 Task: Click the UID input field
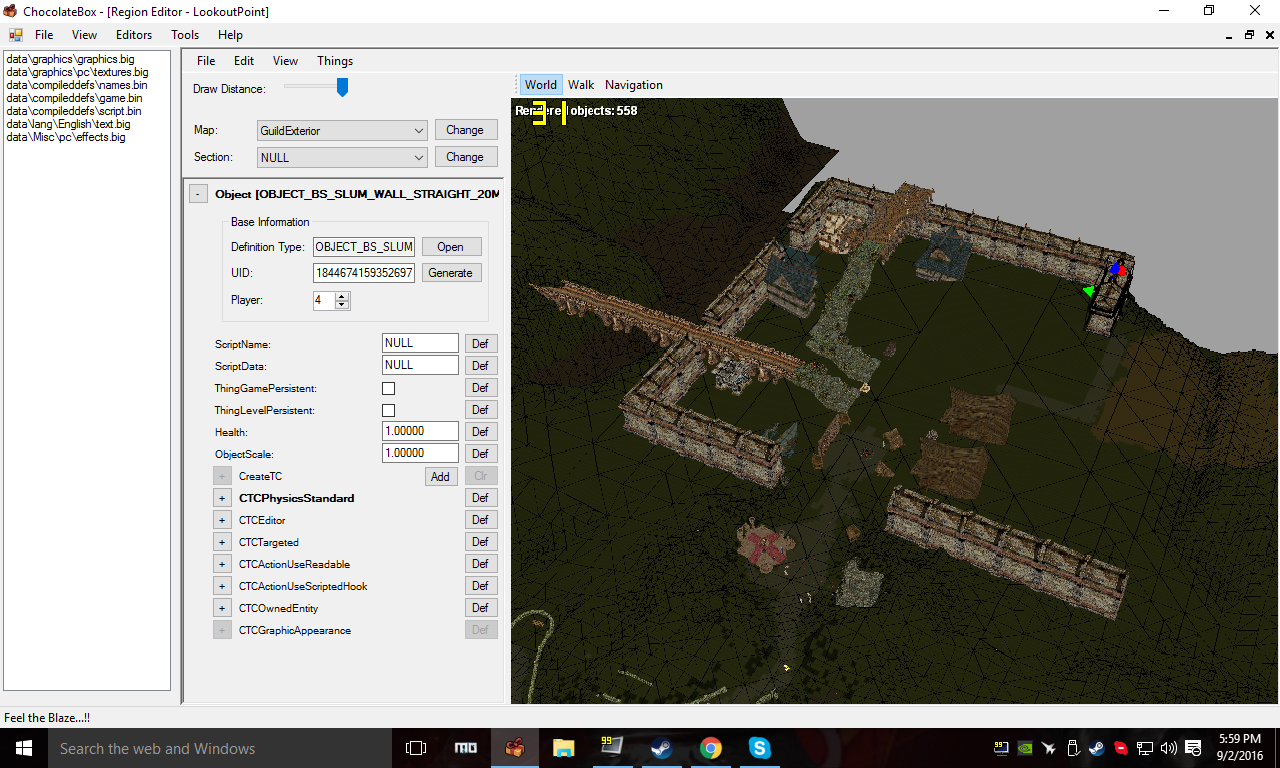364,273
